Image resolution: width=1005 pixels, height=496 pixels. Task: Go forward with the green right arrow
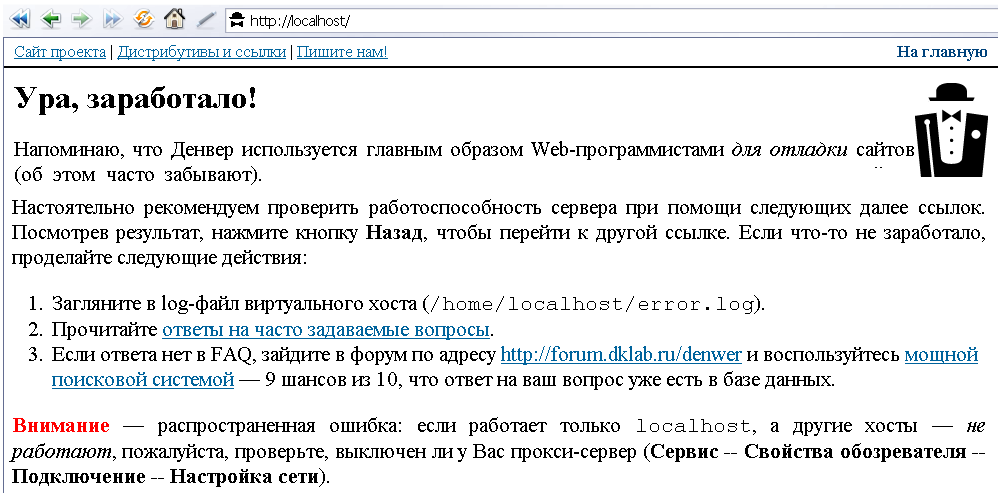[82, 19]
